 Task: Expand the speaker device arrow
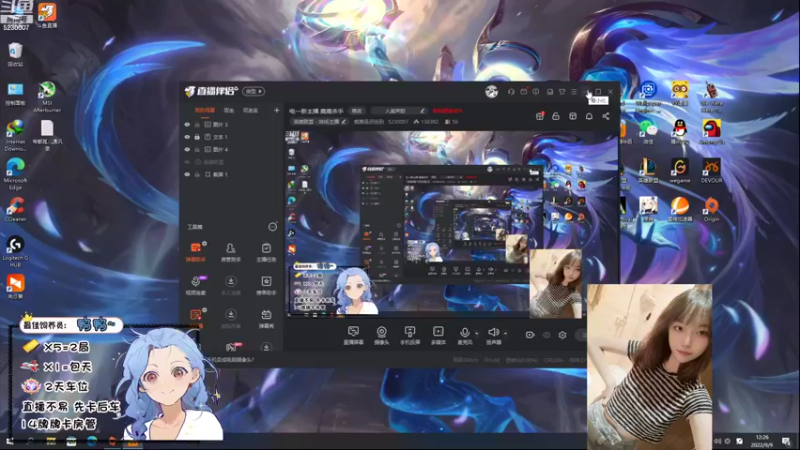[x=506, y=334]
